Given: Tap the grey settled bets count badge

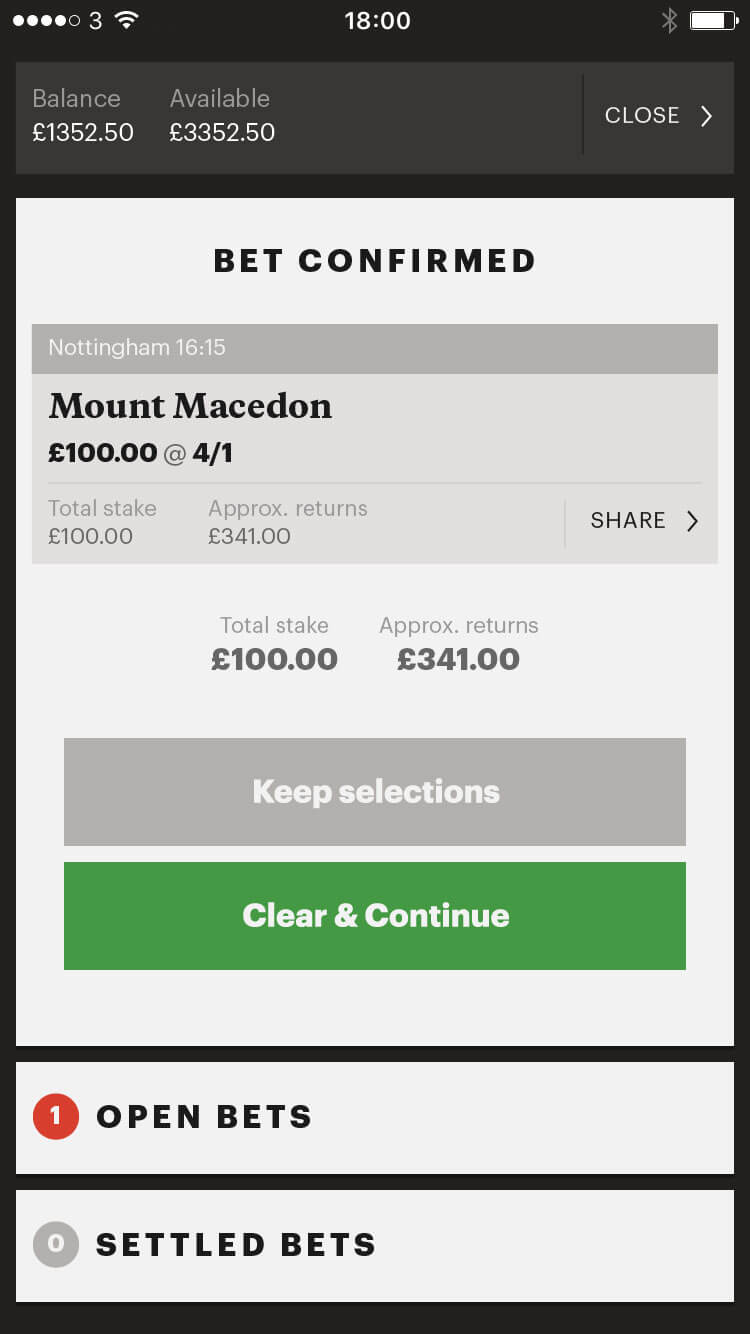Looking at the screenshot, I should coord(56,1244).
